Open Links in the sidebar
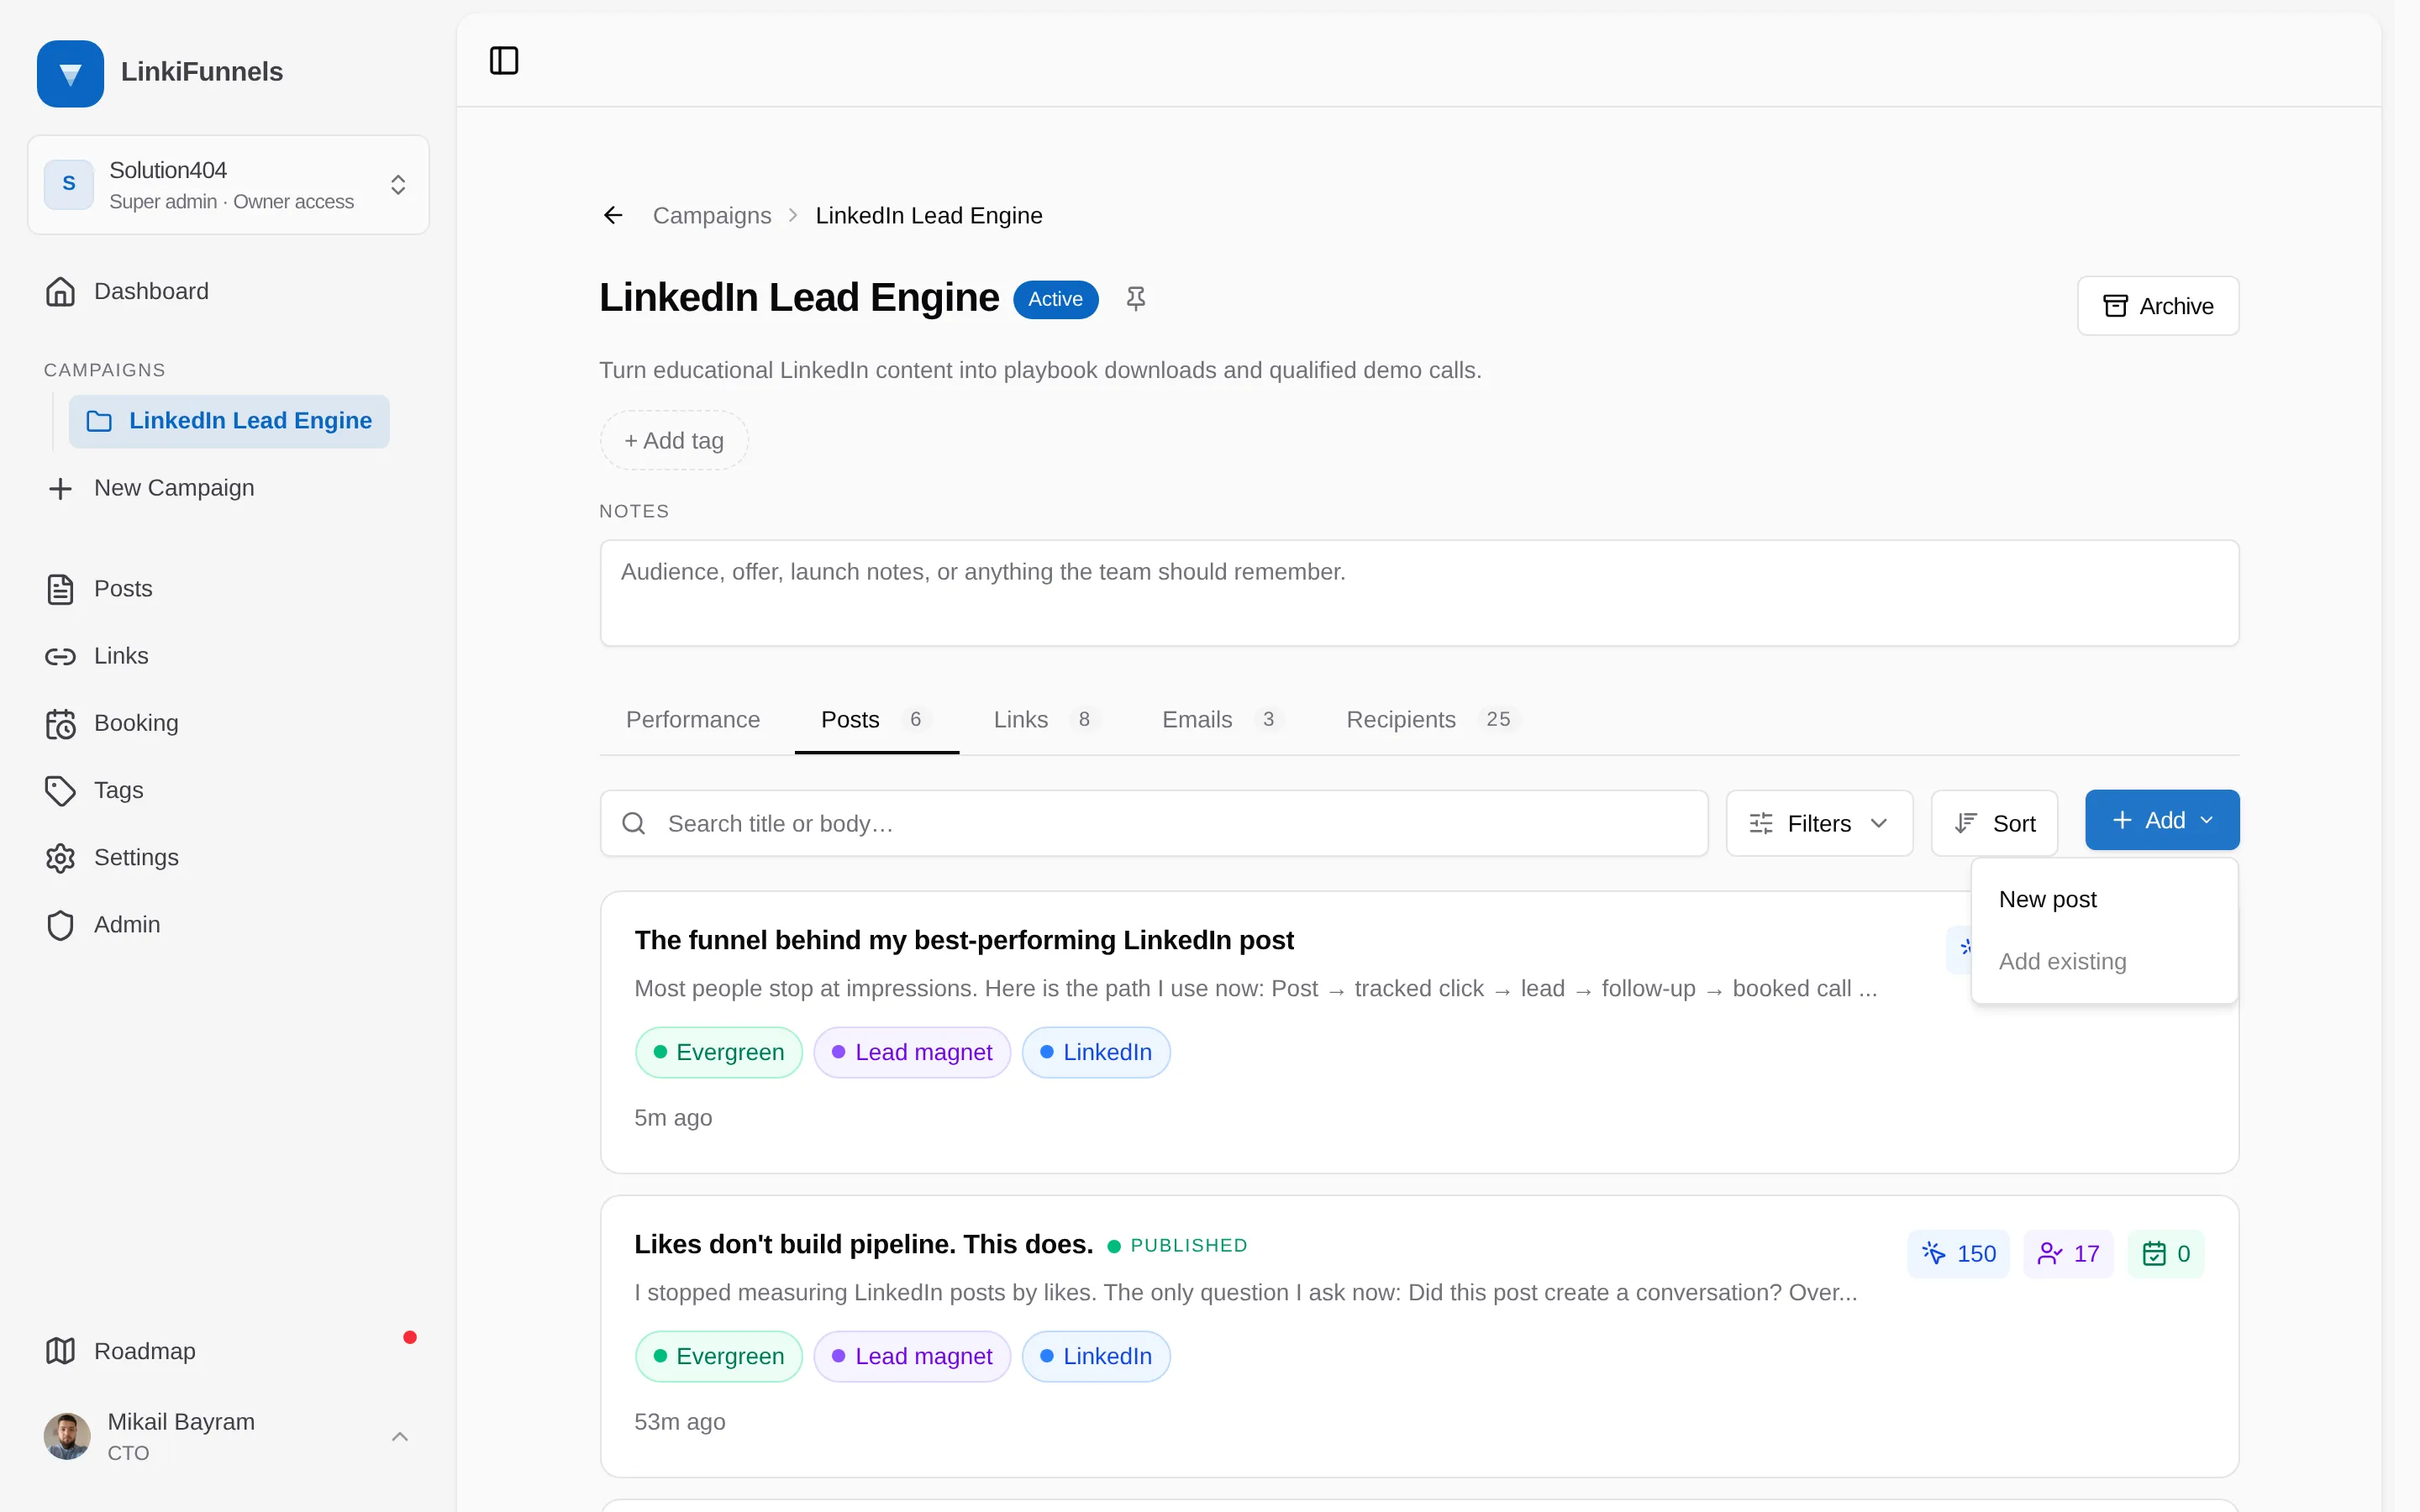 [x=228, y=656]
